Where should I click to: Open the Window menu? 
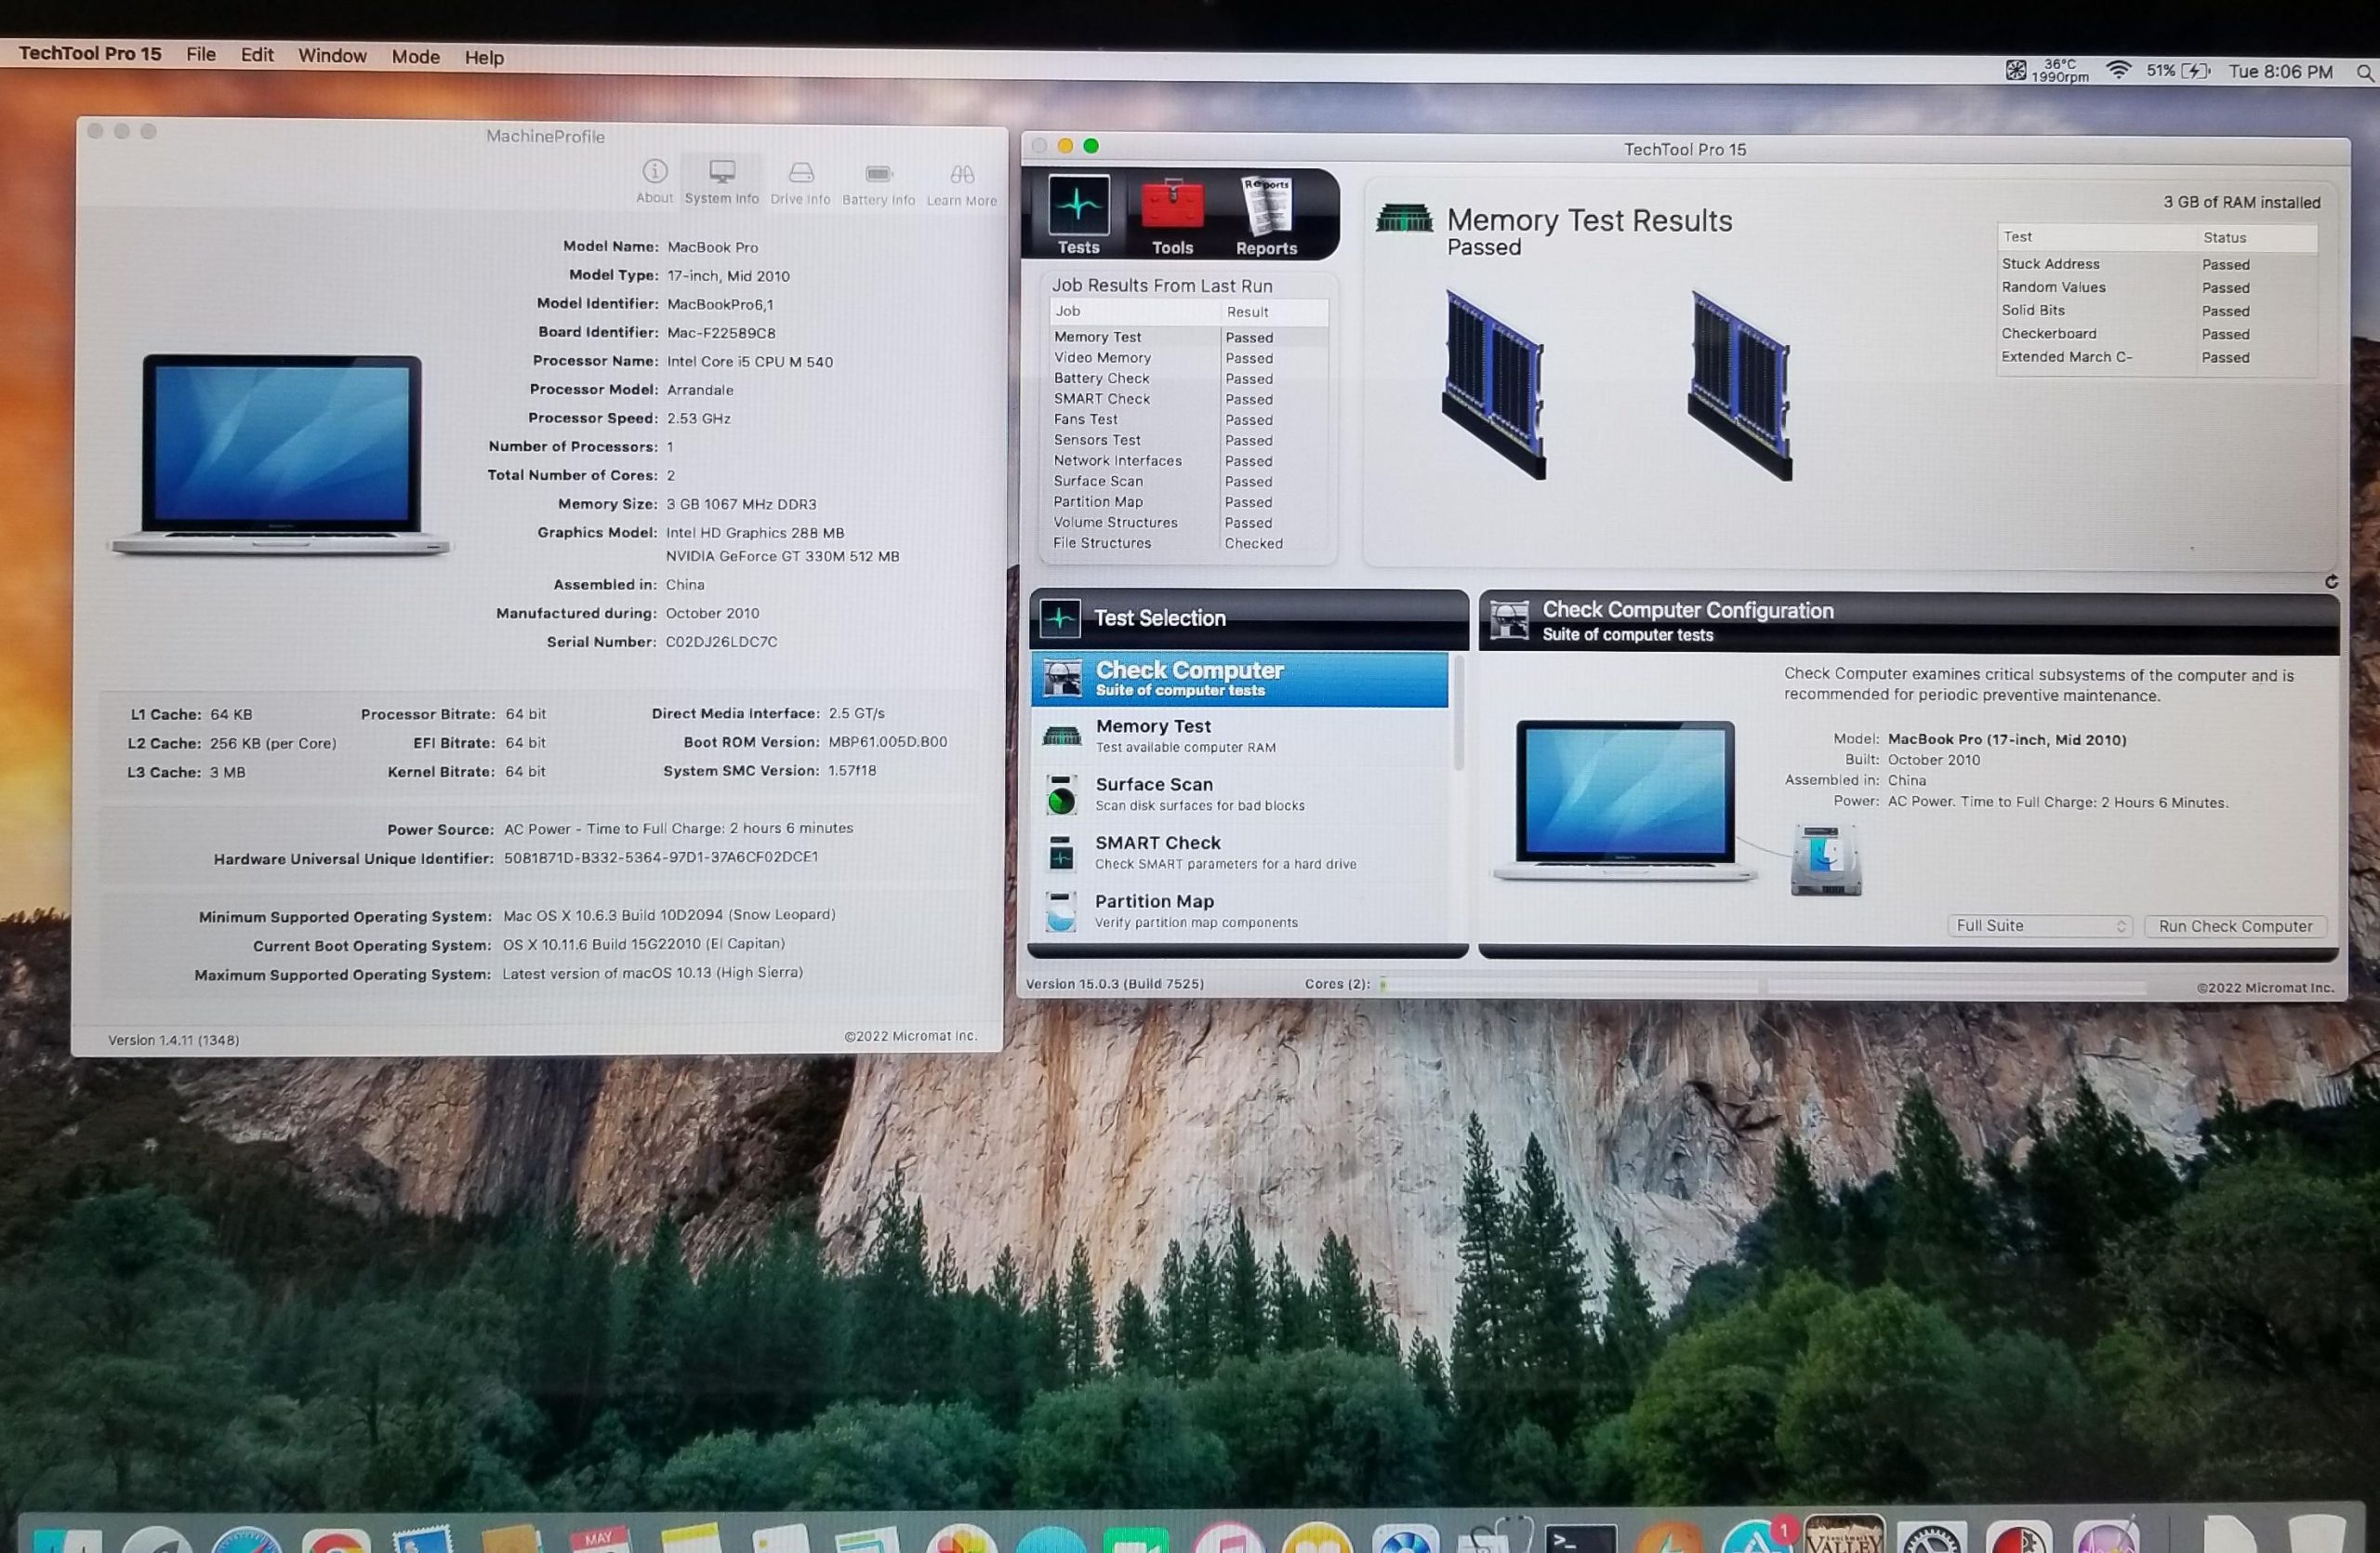tap(332, 56)
